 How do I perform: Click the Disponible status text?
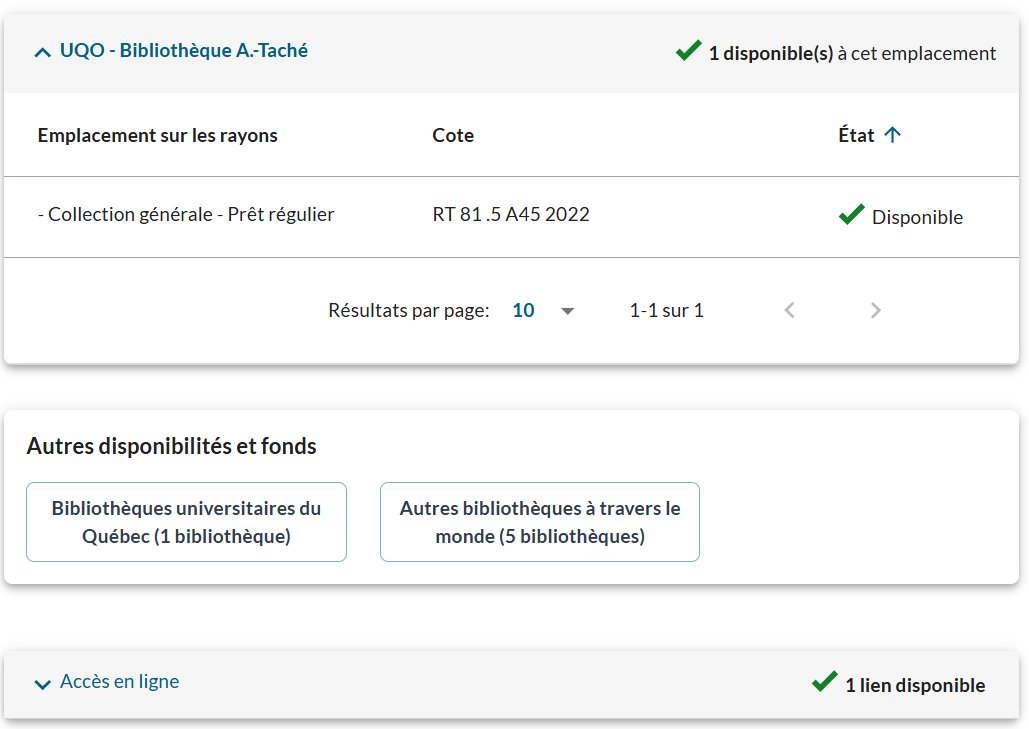click(x=917, y=217)
